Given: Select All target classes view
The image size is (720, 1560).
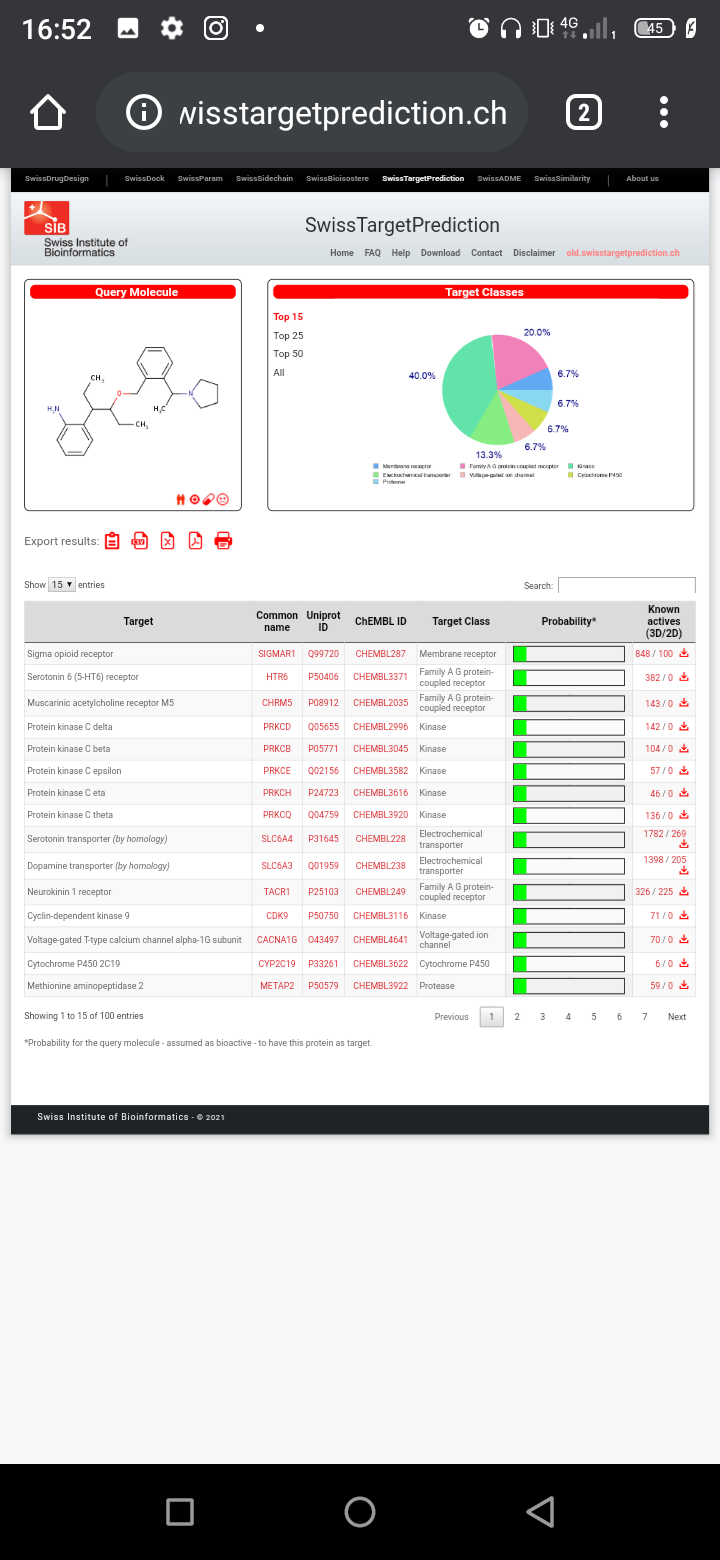Looking at the screenshot, I should pos(279,373).
